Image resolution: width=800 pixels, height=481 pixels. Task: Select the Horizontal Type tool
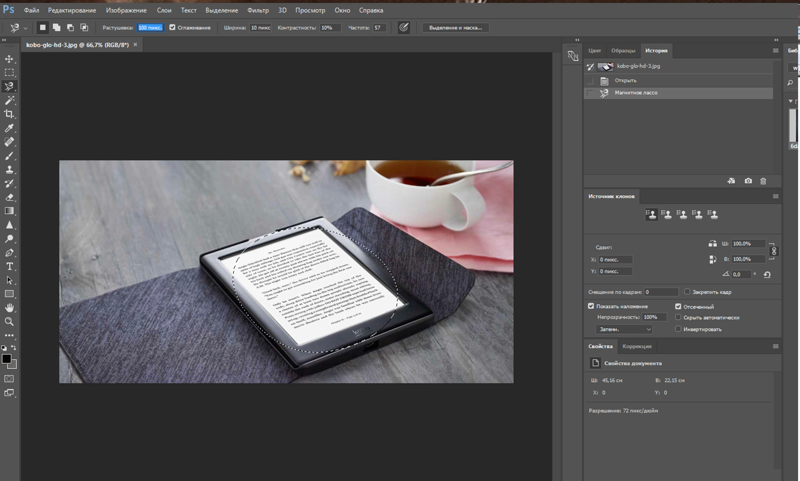pyautogui.click(x=10, y=267)
